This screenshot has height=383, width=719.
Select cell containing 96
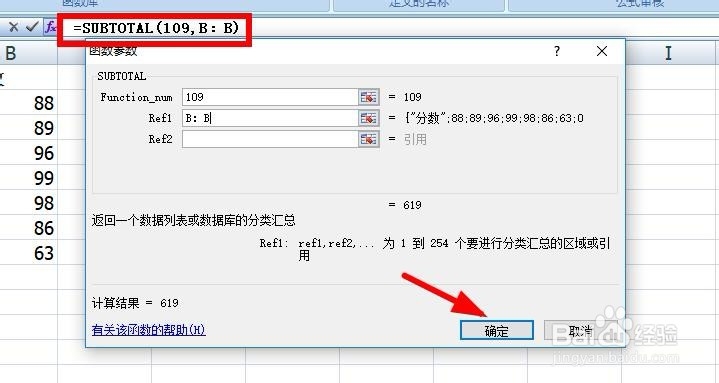point(28,153)
